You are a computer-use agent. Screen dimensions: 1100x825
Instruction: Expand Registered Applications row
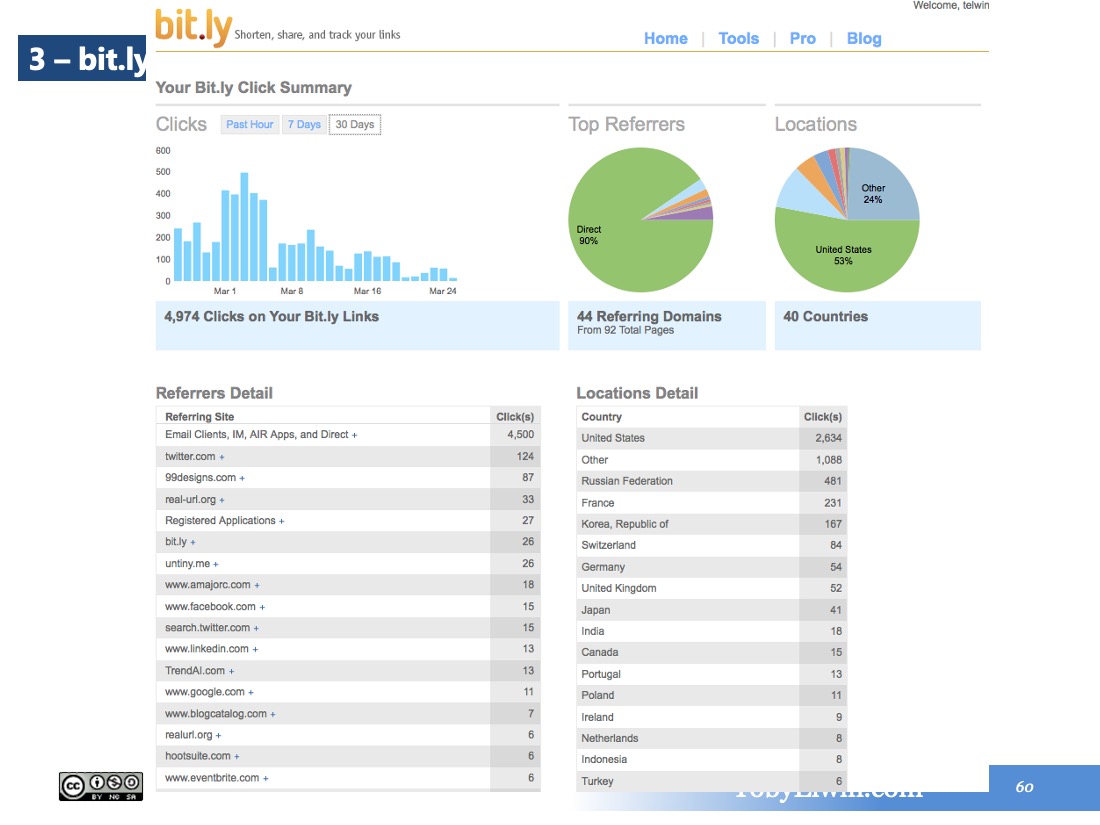tap(281, 521)
